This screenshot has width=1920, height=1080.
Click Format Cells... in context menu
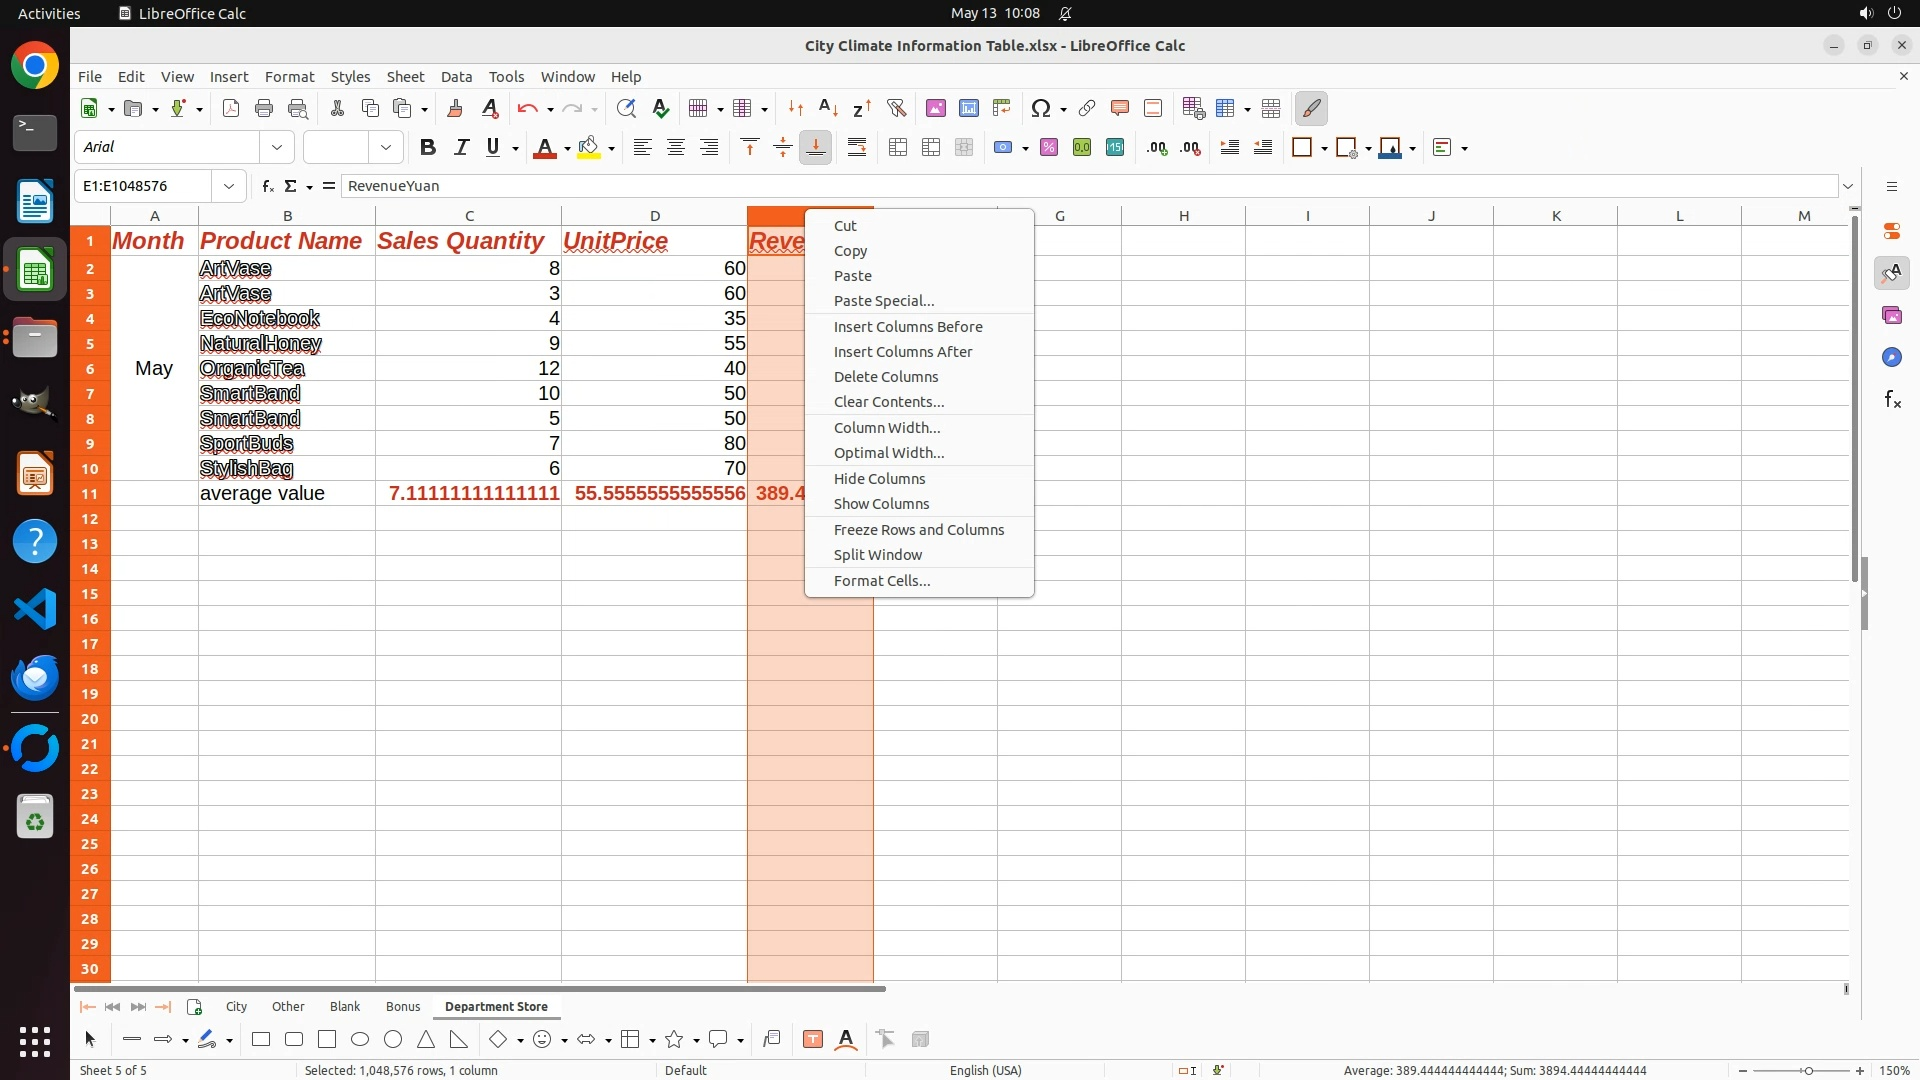881,581
